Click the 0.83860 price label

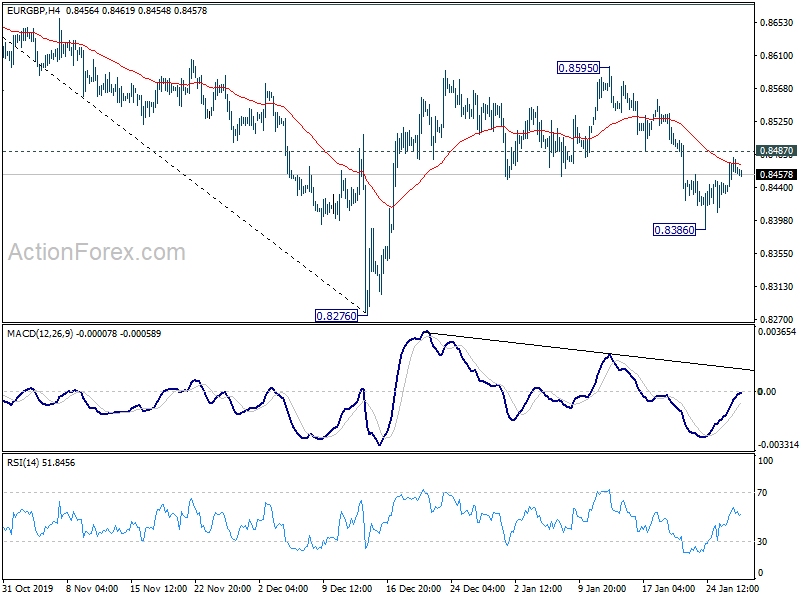click(674, 230)
